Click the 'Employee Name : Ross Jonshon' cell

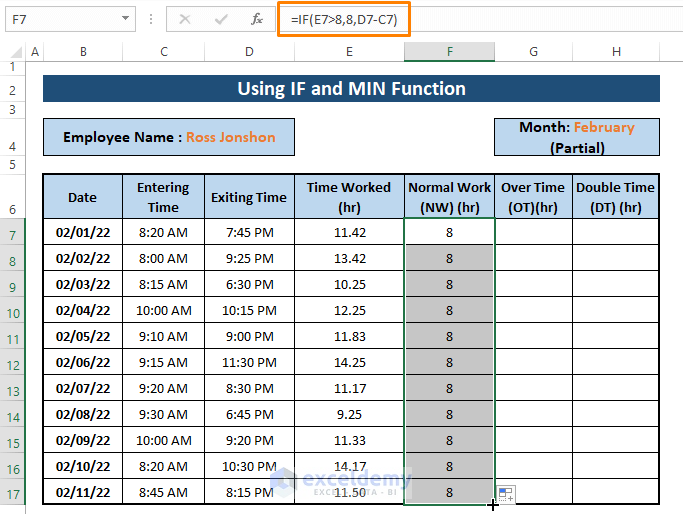click(169, 137)
